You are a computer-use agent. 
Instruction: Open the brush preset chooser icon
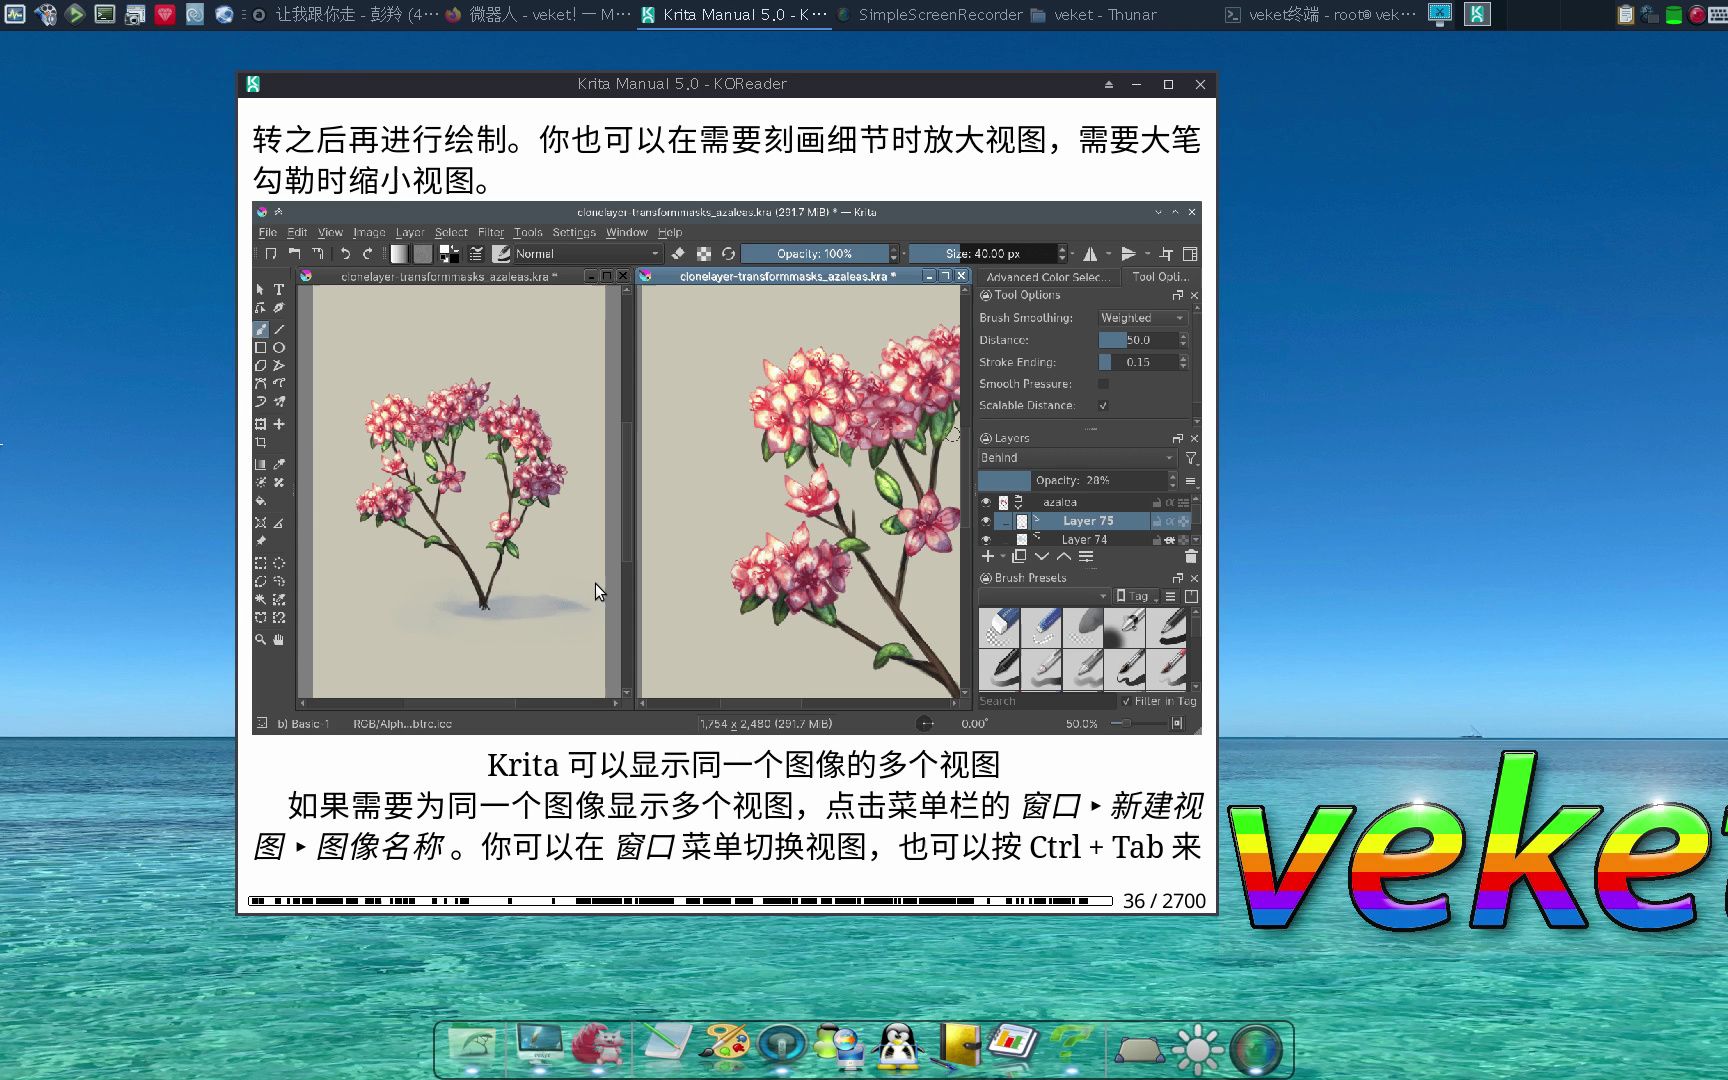pos(502,254)
